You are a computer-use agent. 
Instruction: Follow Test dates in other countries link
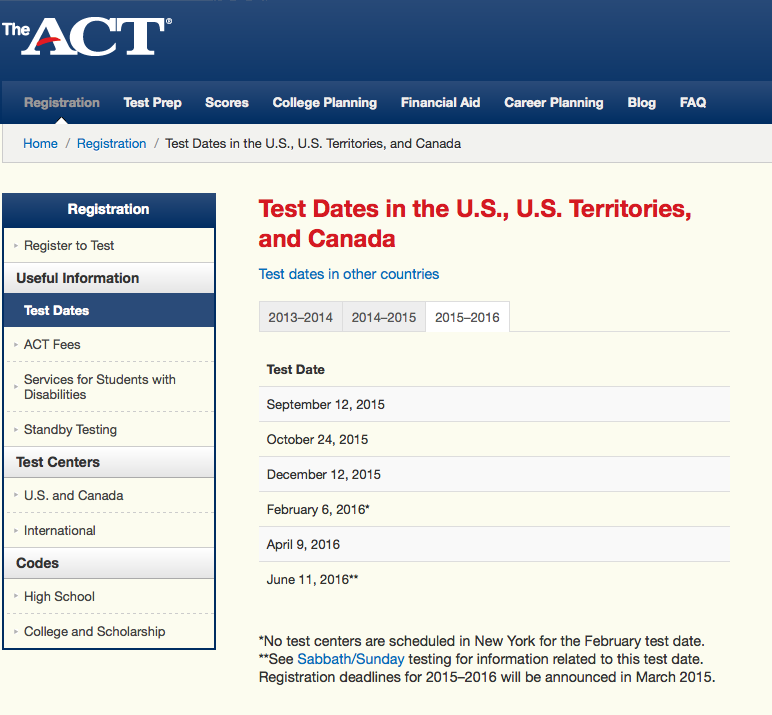(x=349, y=274)
